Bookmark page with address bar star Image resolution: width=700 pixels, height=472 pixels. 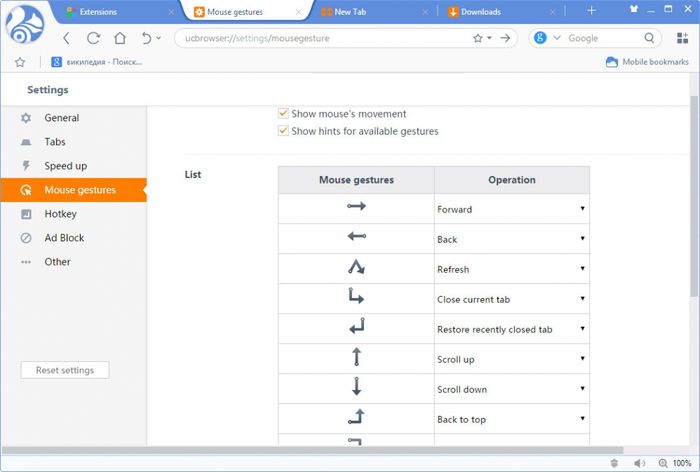pyautogui.click(x=478, y=38)
